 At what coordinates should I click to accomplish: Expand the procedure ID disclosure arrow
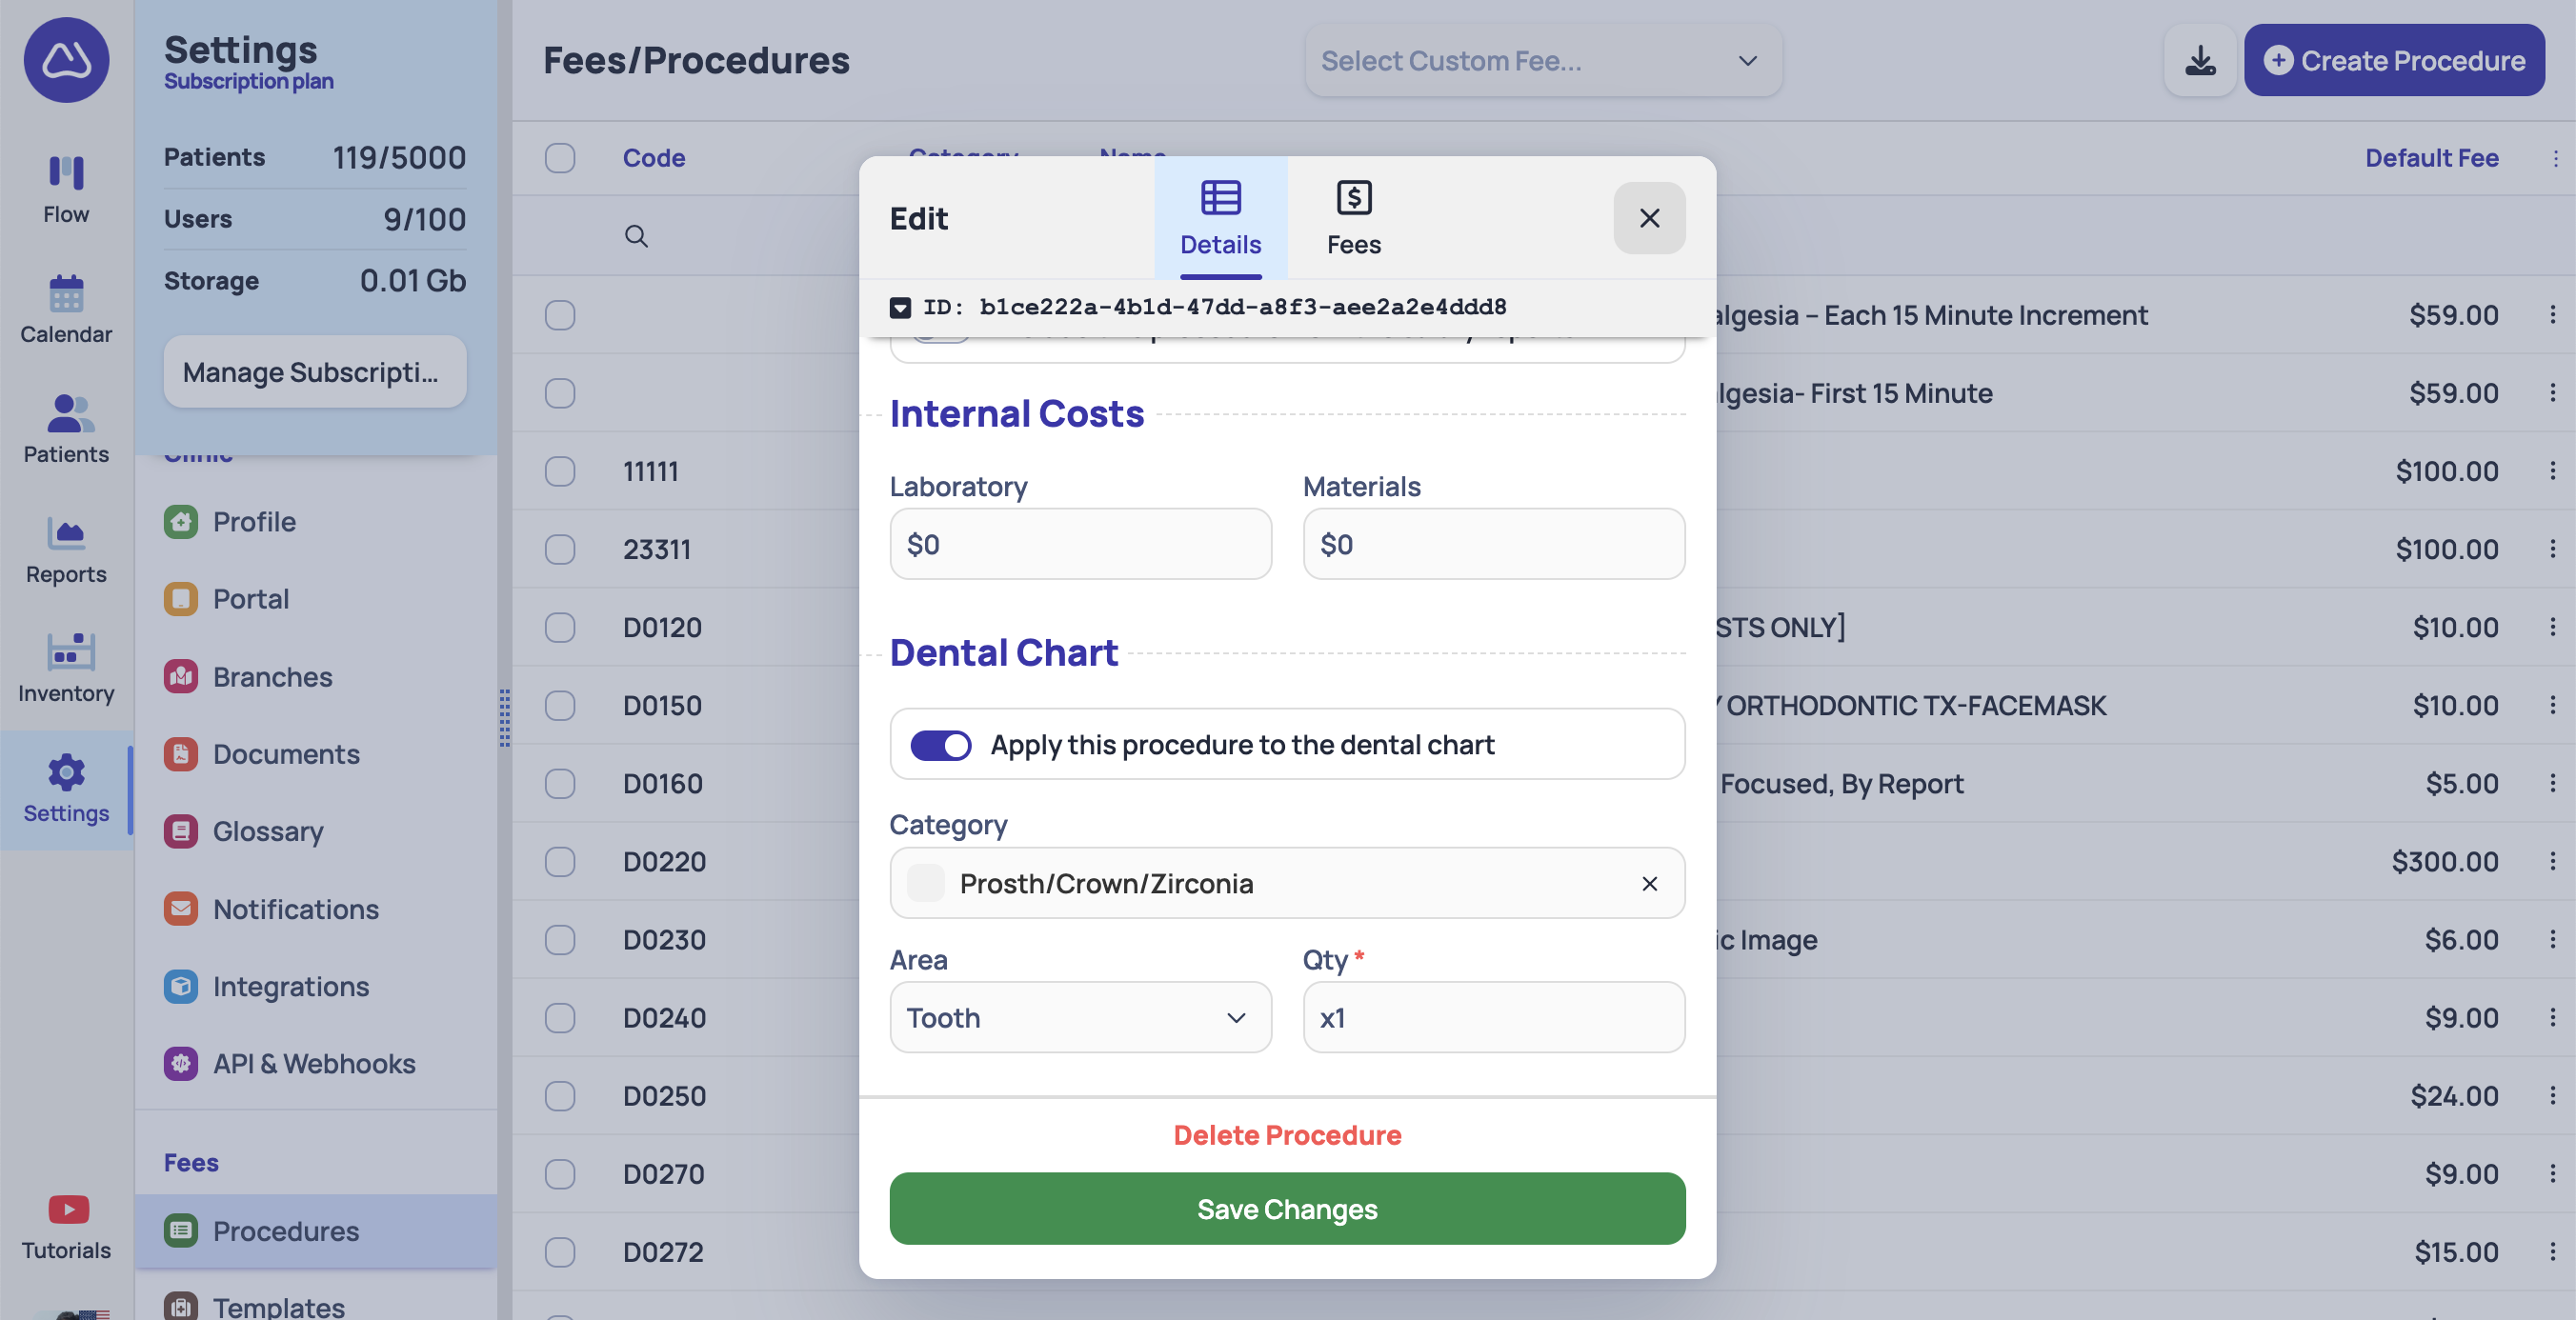[900, 307]
